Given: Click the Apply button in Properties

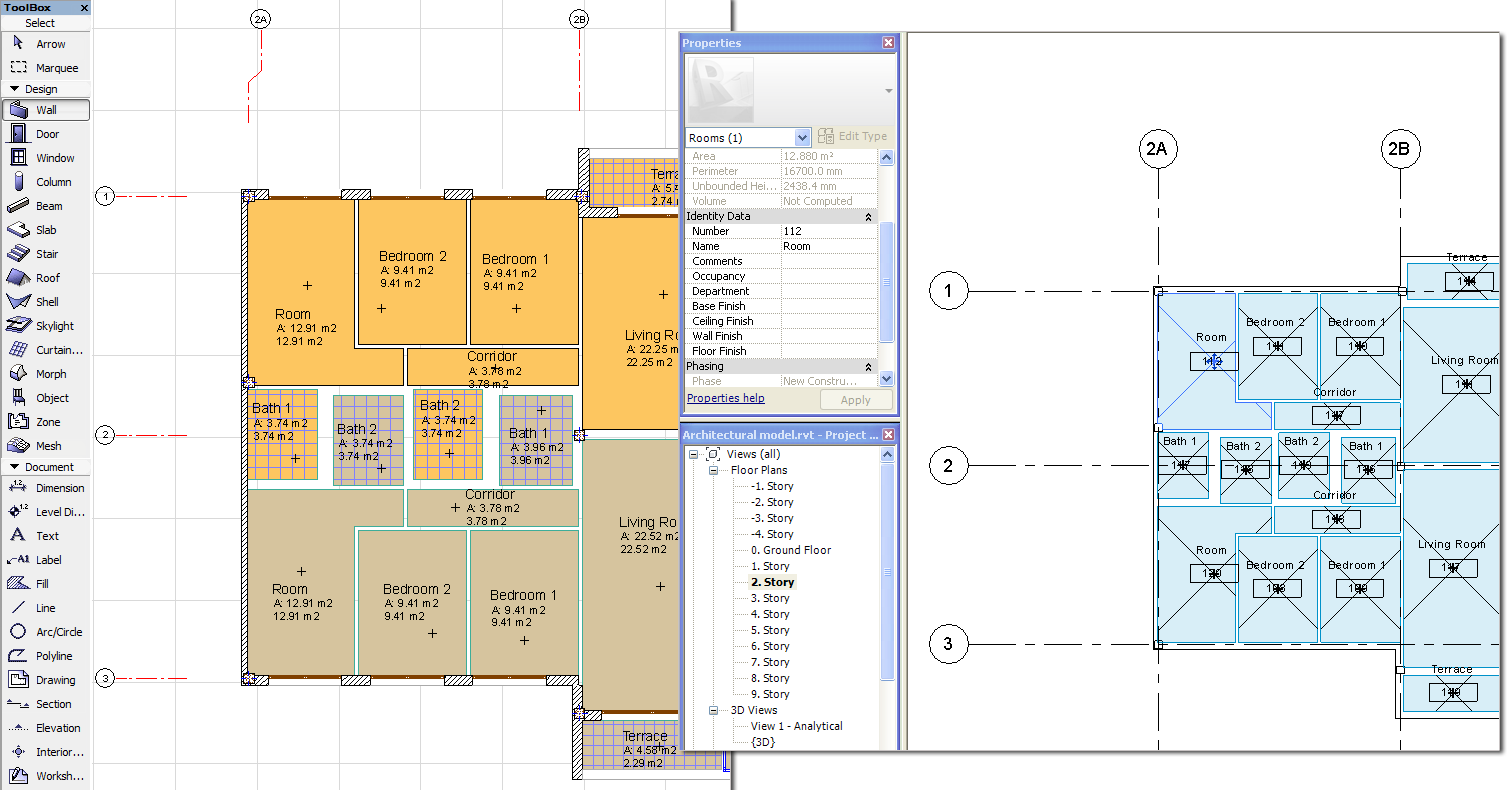Looking at the screenshot, I should coord(857,400).
